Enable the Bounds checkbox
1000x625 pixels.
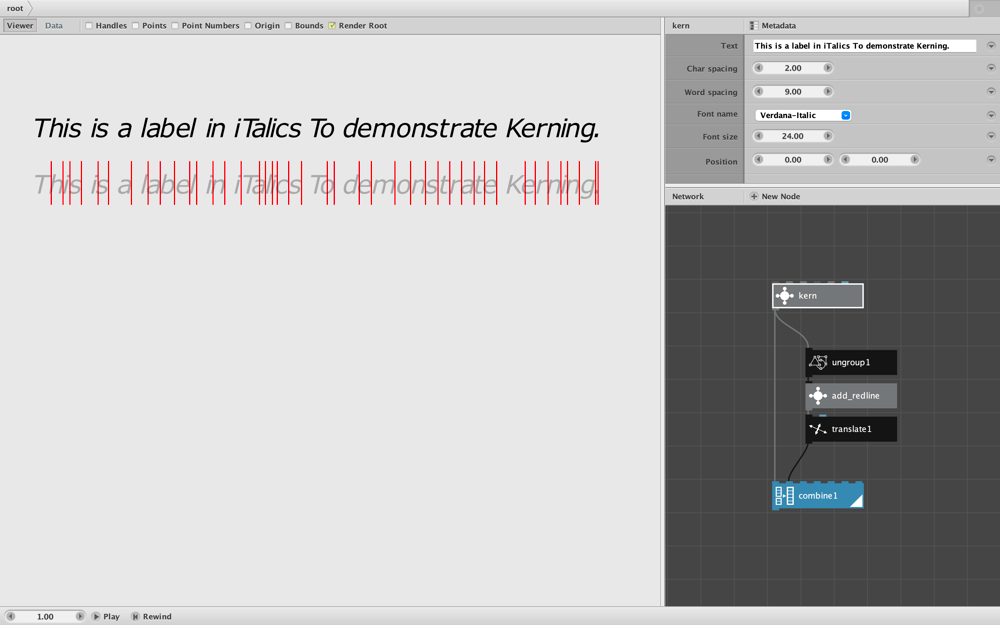click(x=288, y=26)
